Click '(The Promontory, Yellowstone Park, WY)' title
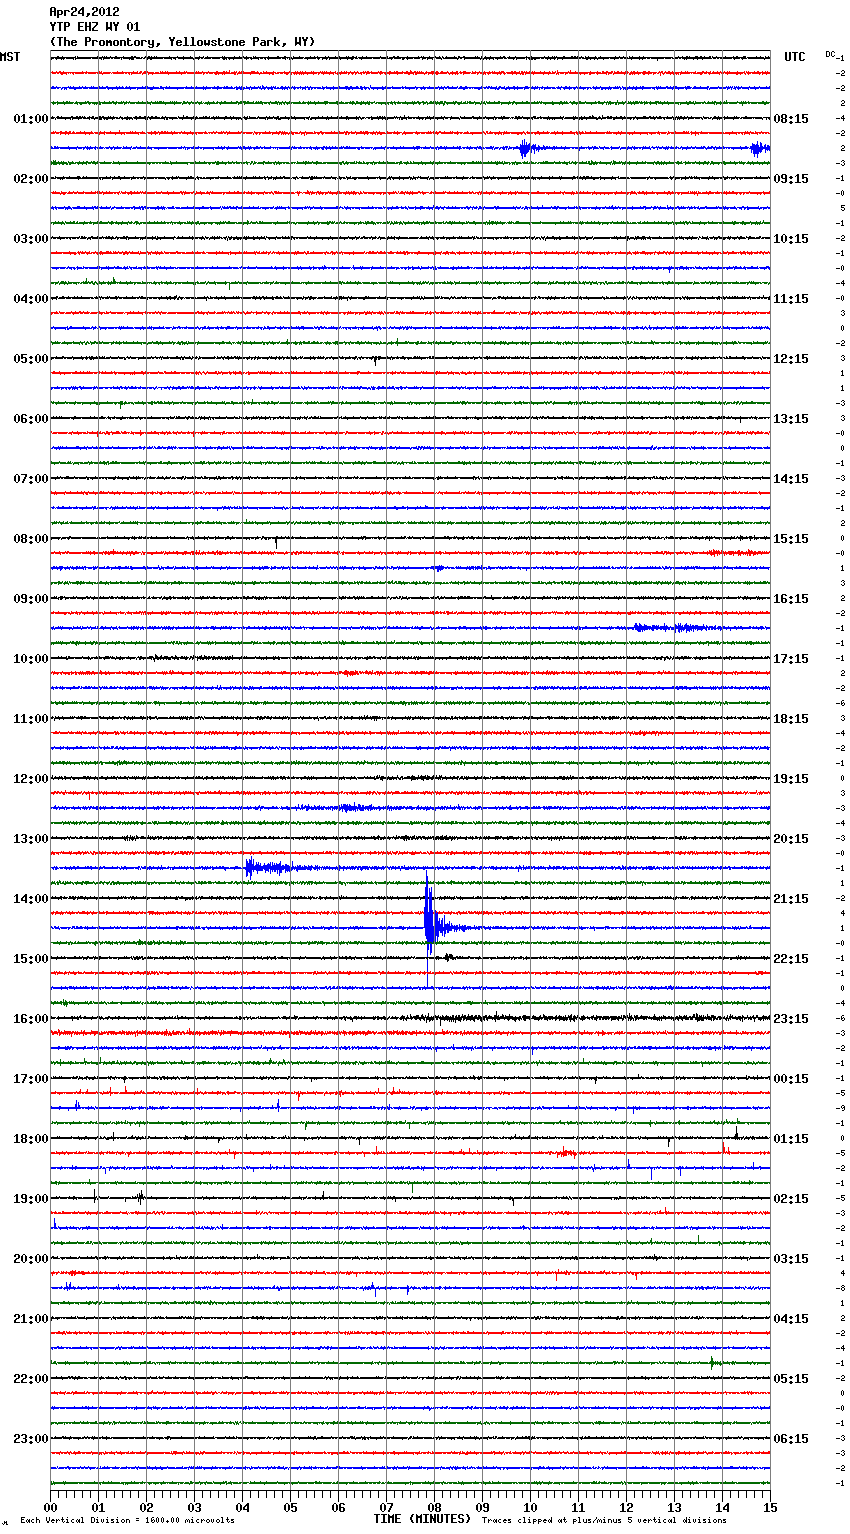This screenshot has height=1534, width=850. [x=182, y=42]
